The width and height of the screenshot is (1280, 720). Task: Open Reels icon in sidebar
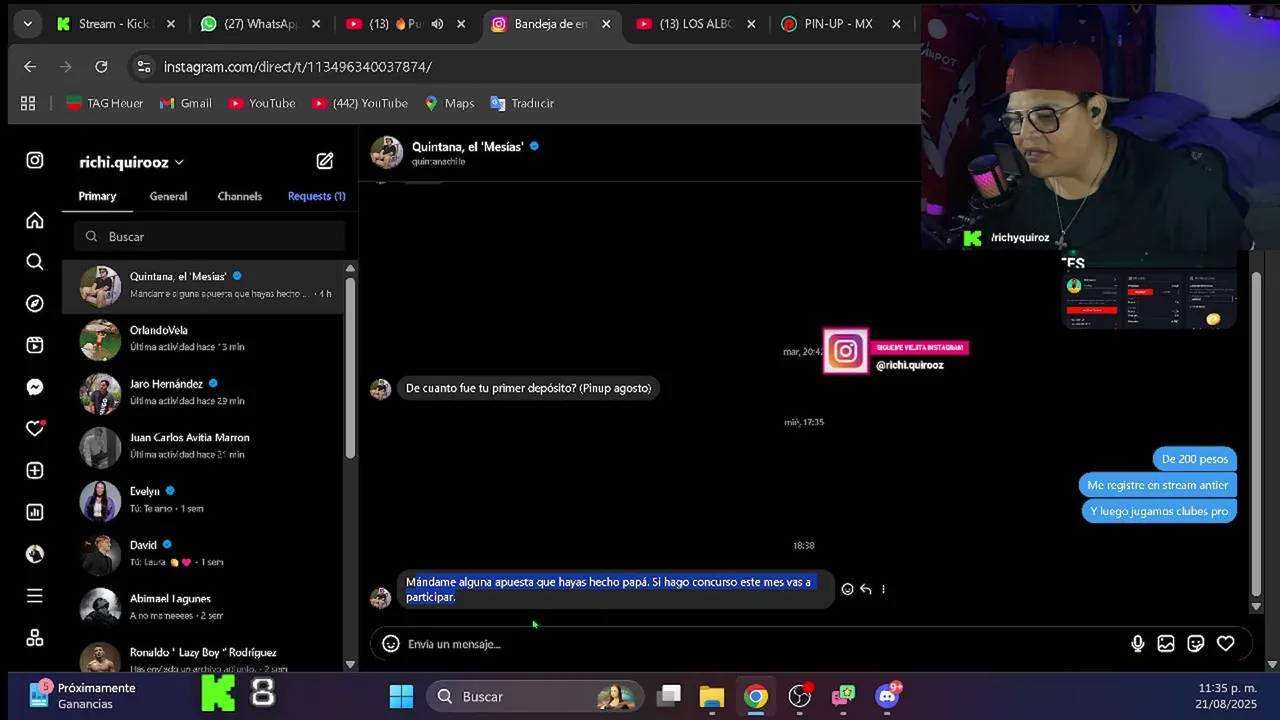point(35,345)
